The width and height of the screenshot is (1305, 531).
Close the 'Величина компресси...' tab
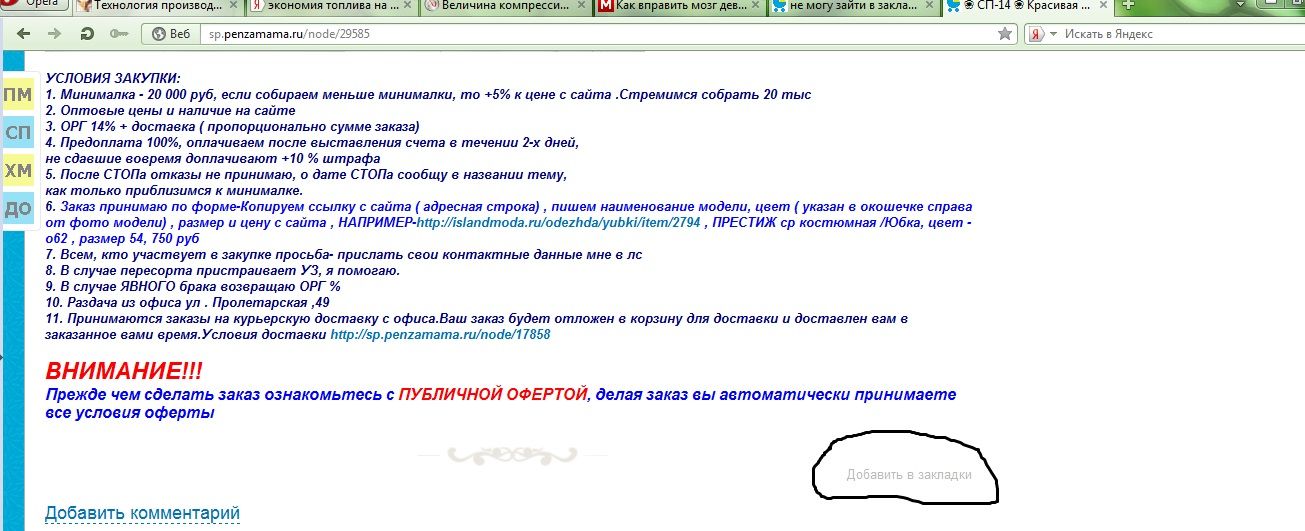click(583, 6)
